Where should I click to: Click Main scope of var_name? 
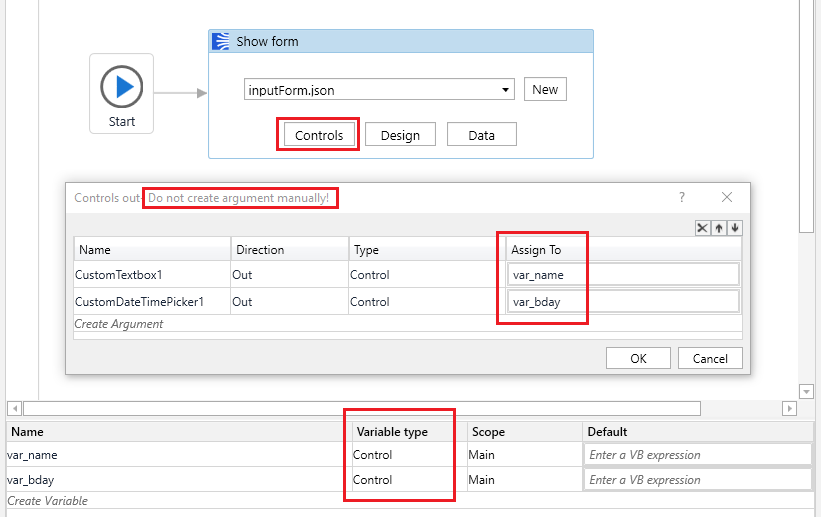(x=524, y=454)
